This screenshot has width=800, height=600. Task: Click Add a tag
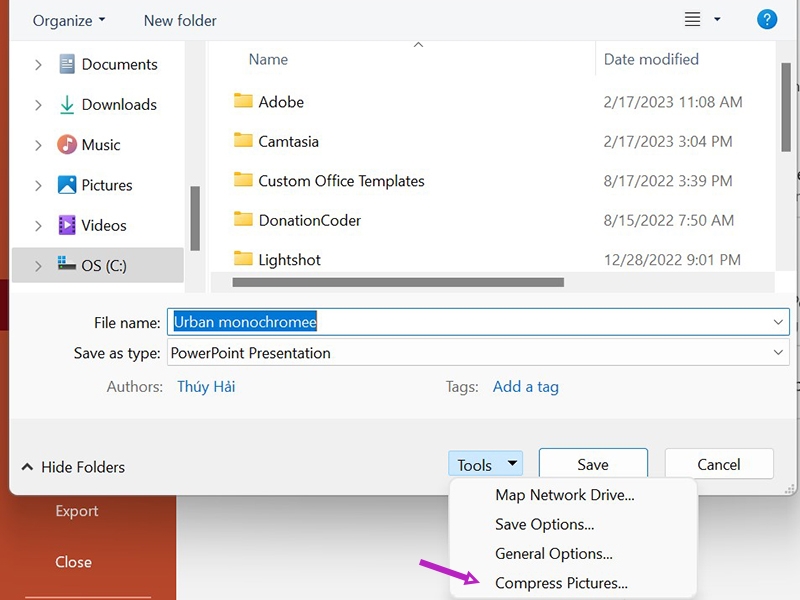[x=526, y=387]
